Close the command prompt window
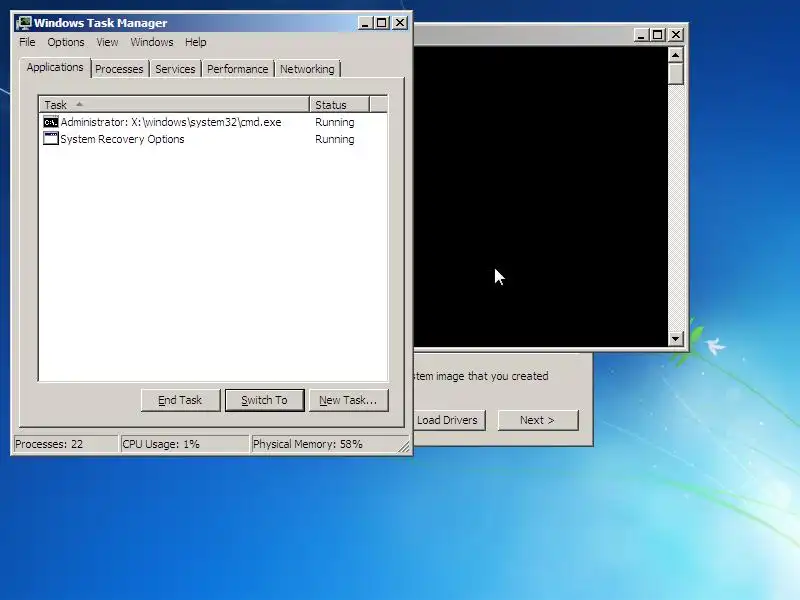The width and height of the screenshot is (800, 600). pos(676,35)
